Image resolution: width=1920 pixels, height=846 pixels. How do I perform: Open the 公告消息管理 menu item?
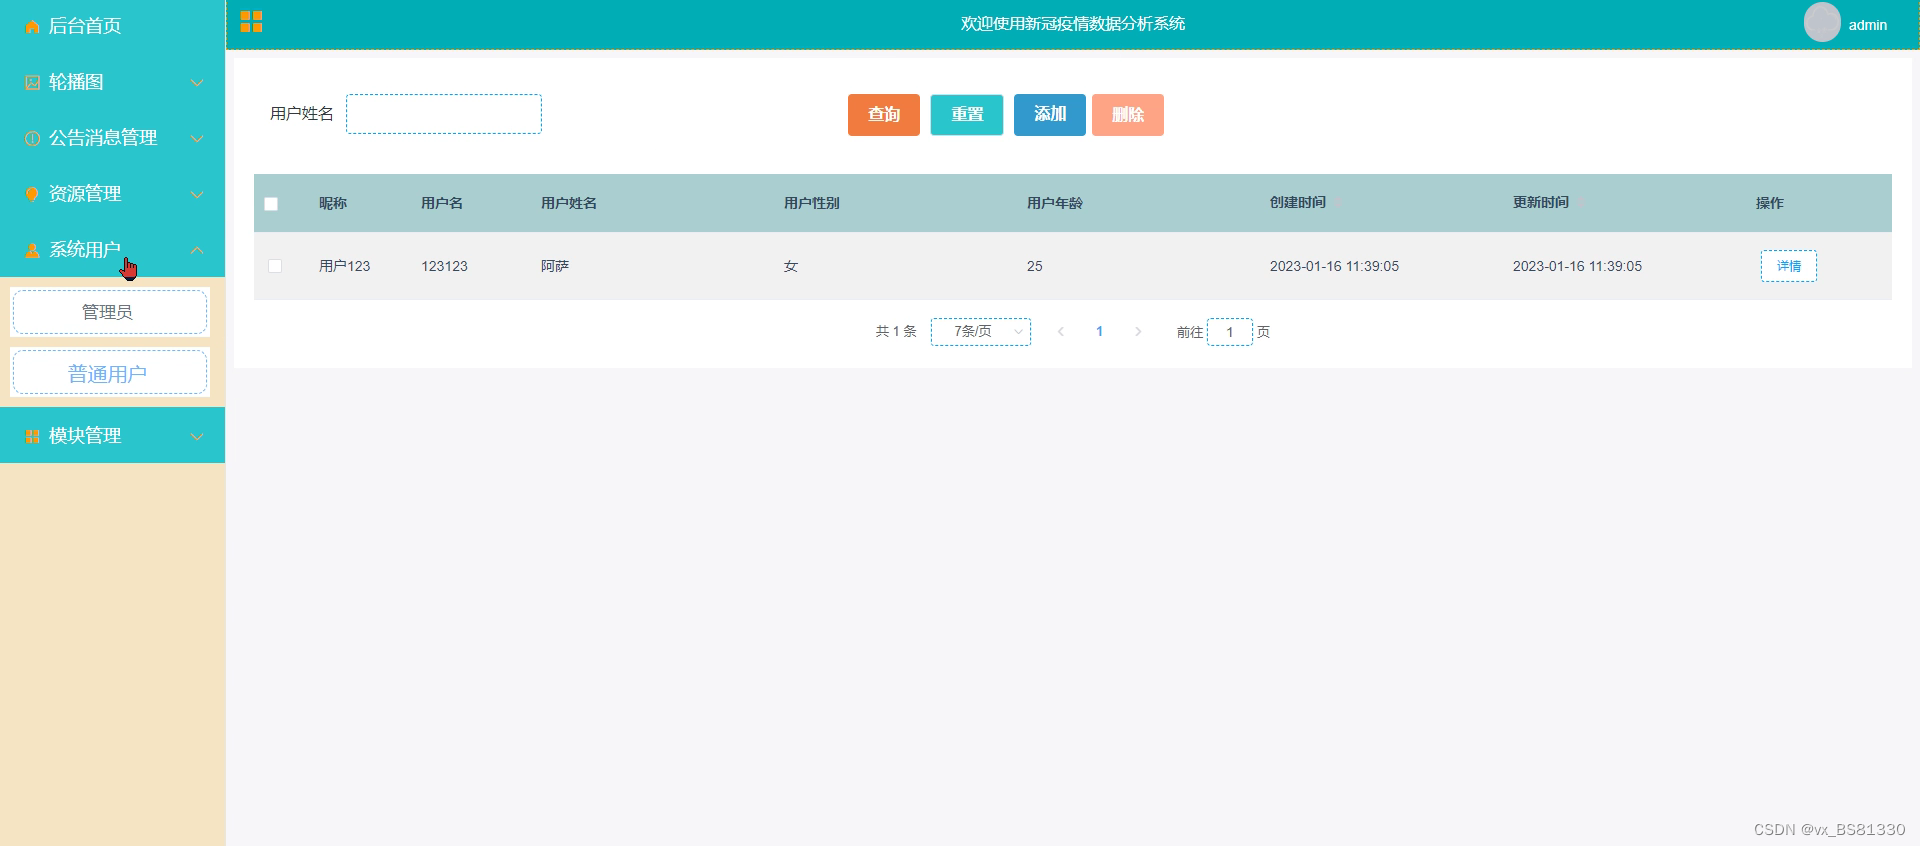pos(112,138)
